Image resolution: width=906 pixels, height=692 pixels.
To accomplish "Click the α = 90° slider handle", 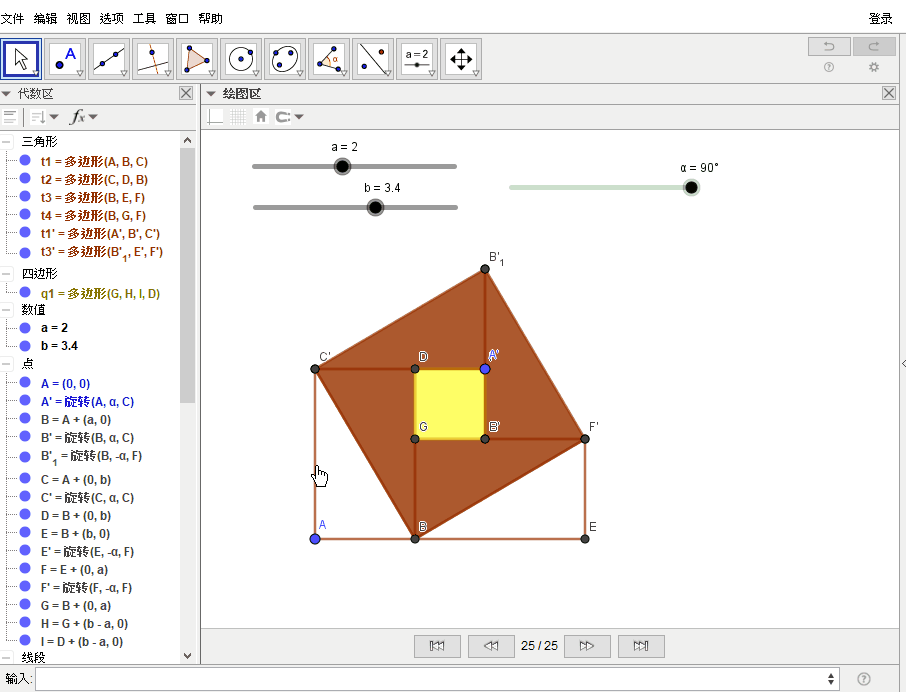I will [x=691, y=187].
